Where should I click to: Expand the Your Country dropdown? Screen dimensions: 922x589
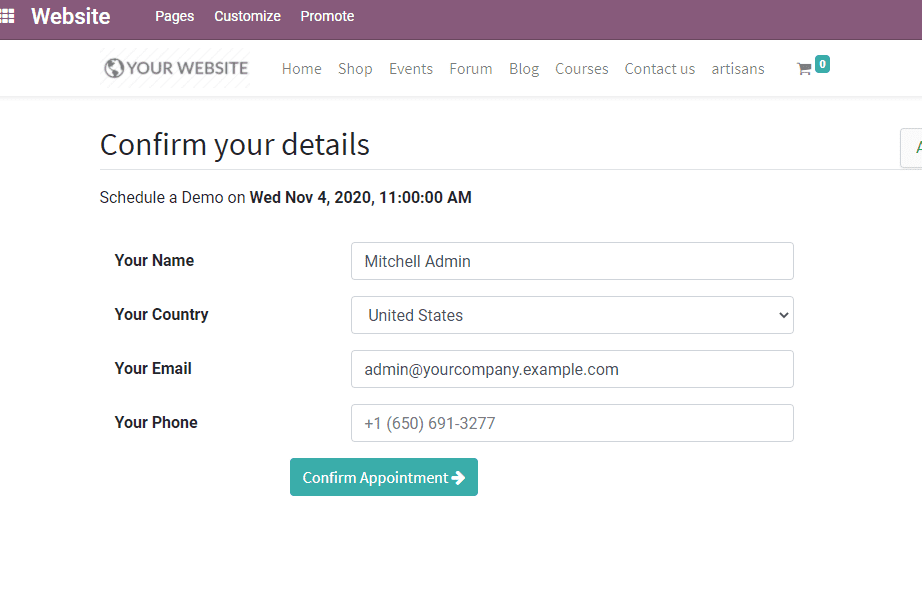[x=572, y=315]
